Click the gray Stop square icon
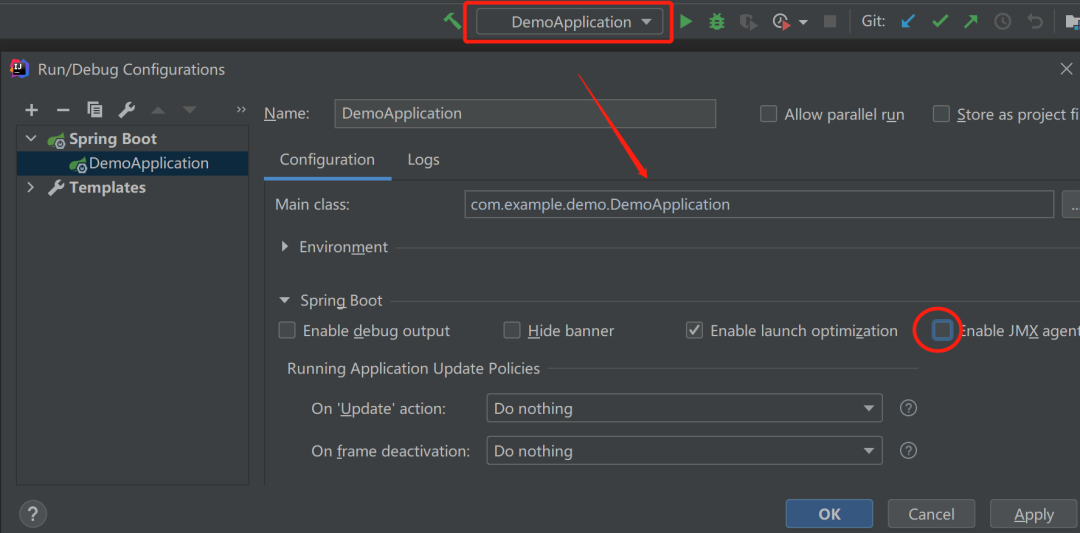 point(830,22)
